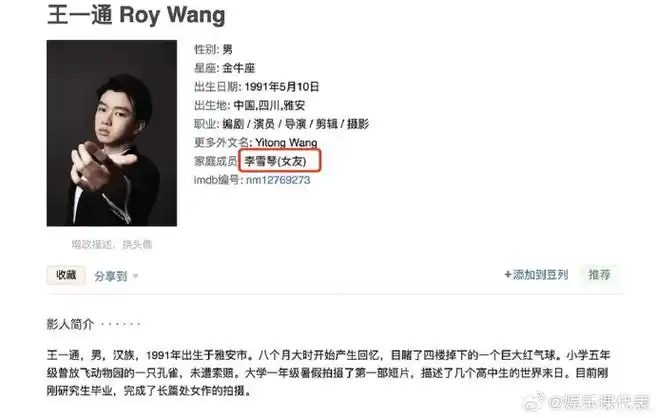Open Roy Wang's profile photo
The height and width of the screenshot is (418, 656).
pyautogui.click(x=112, y=133)
